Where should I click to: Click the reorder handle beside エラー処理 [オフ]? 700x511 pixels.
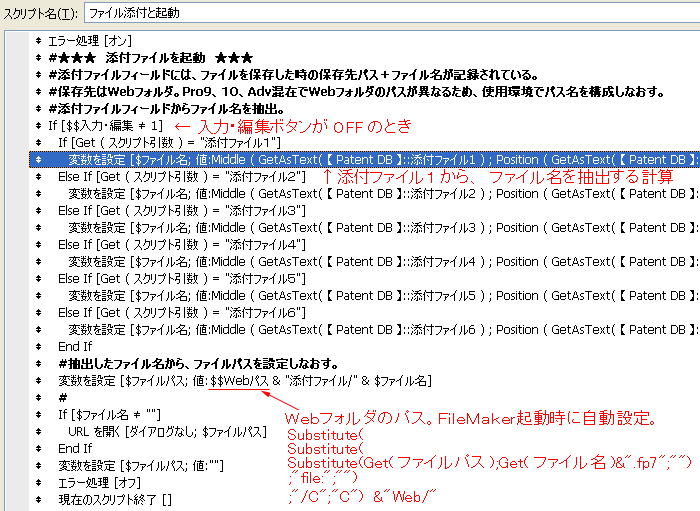tap(39, 482)
